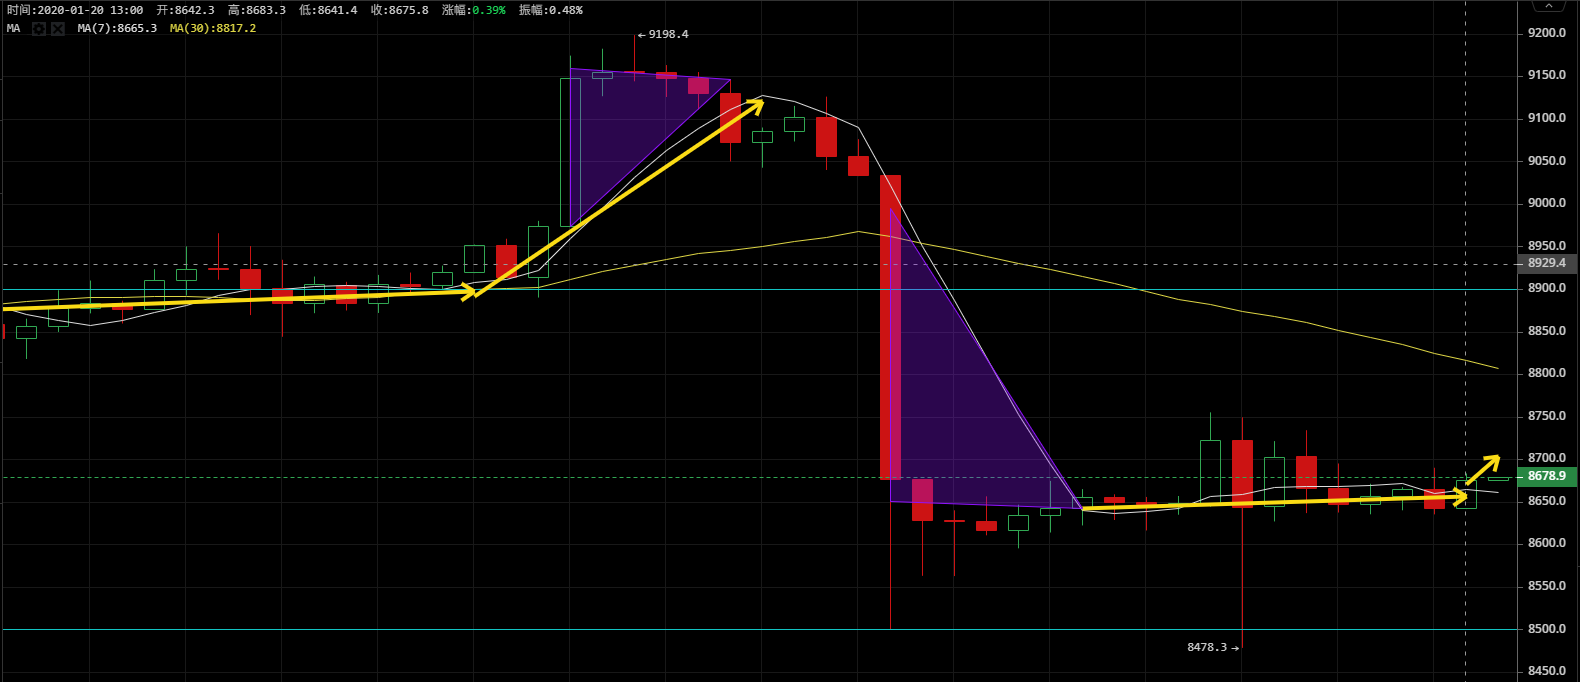Viewport: 1580px width, 682px height.
Task: Click the 8478.3 low price marker
Action: pyautogui.click(x=1213, y=647)
